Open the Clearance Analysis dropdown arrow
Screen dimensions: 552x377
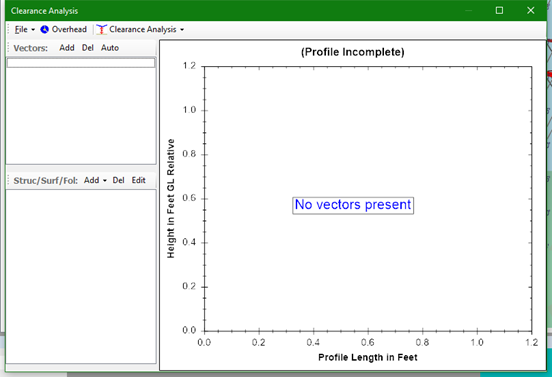tap(182, 30)
